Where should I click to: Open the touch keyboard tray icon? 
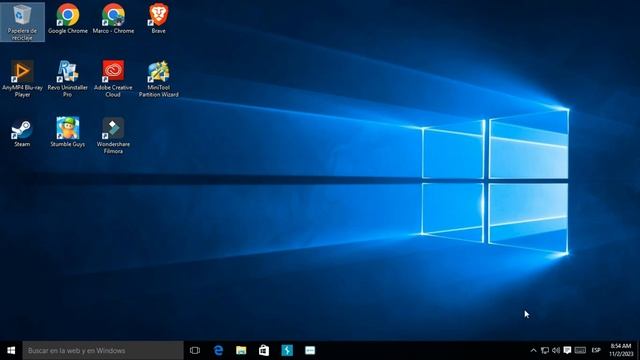pyautogui.click(x=580, y=350)
